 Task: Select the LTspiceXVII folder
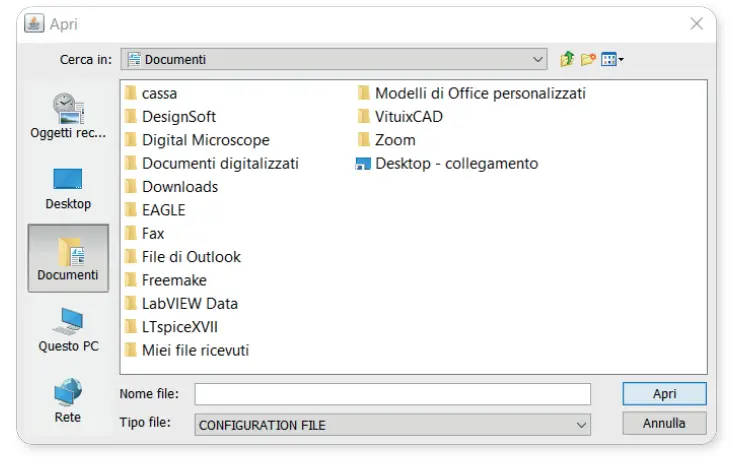(179, 327)
